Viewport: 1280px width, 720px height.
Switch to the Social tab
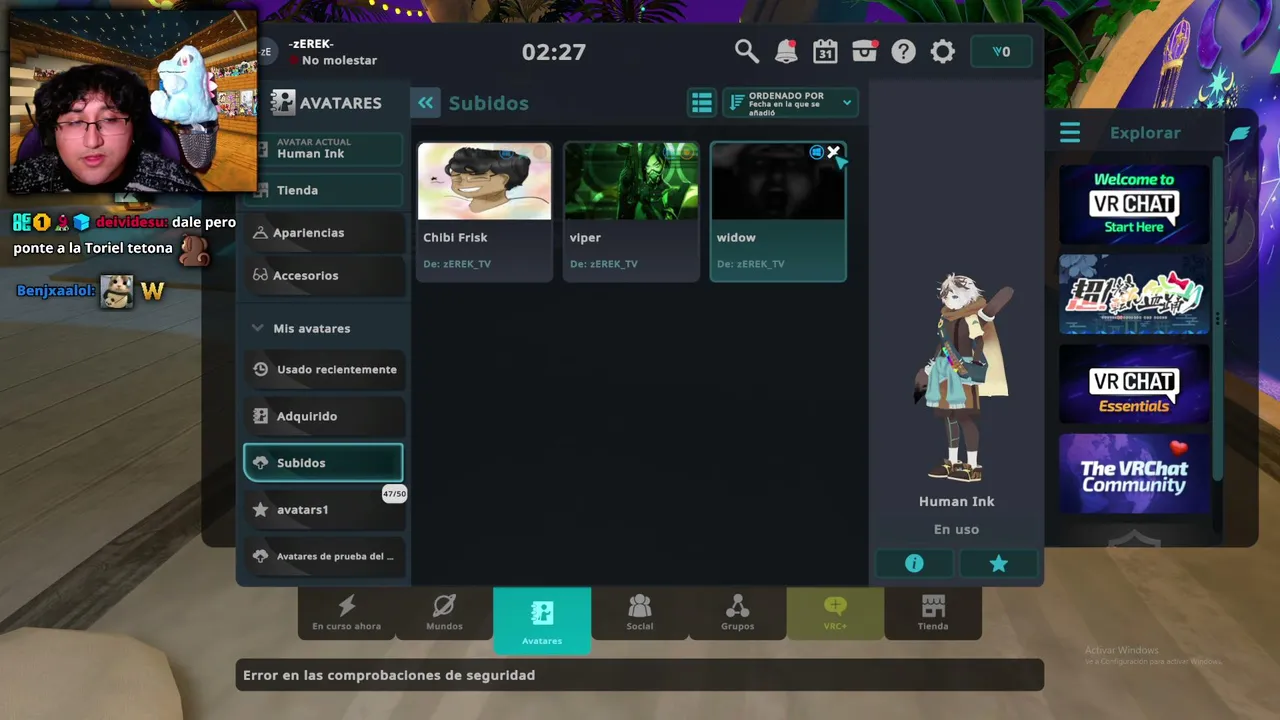tap(640, 613)
